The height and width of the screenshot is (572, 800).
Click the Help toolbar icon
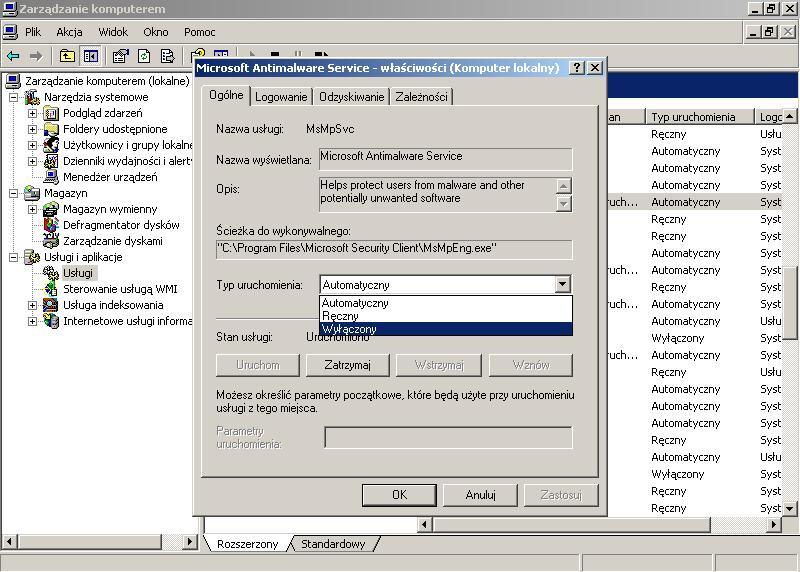(197, 54)
